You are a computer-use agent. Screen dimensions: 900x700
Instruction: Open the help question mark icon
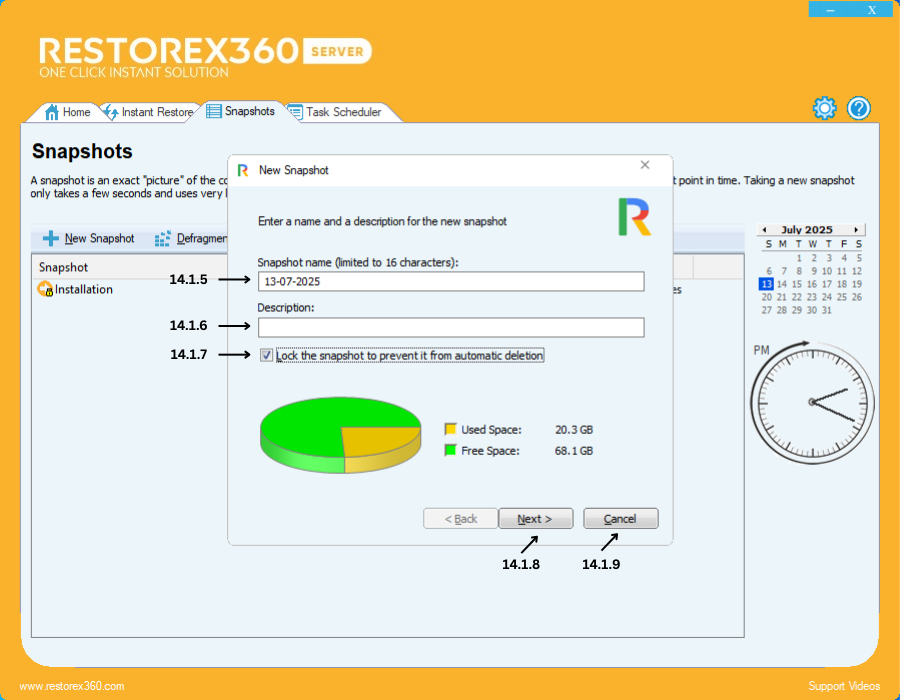coord(859,108)
